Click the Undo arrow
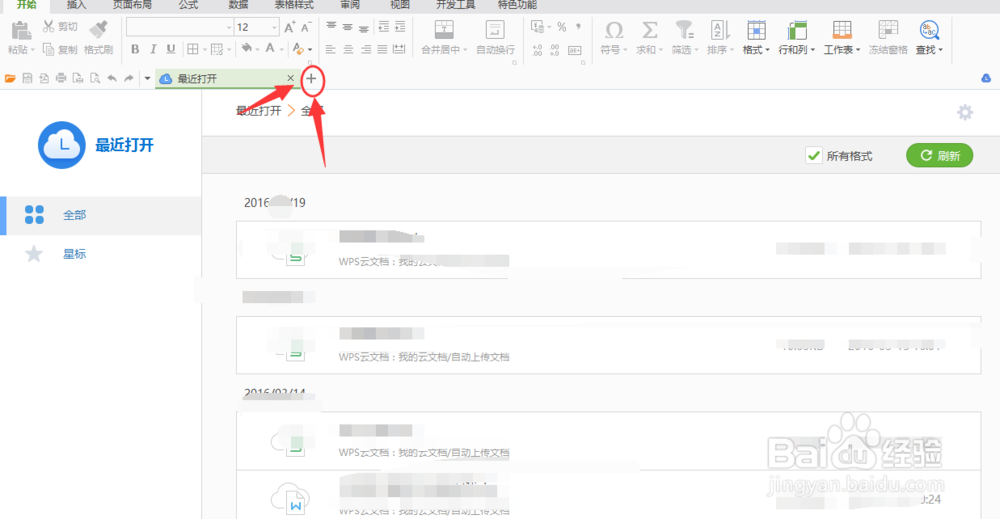 (112, 78)
